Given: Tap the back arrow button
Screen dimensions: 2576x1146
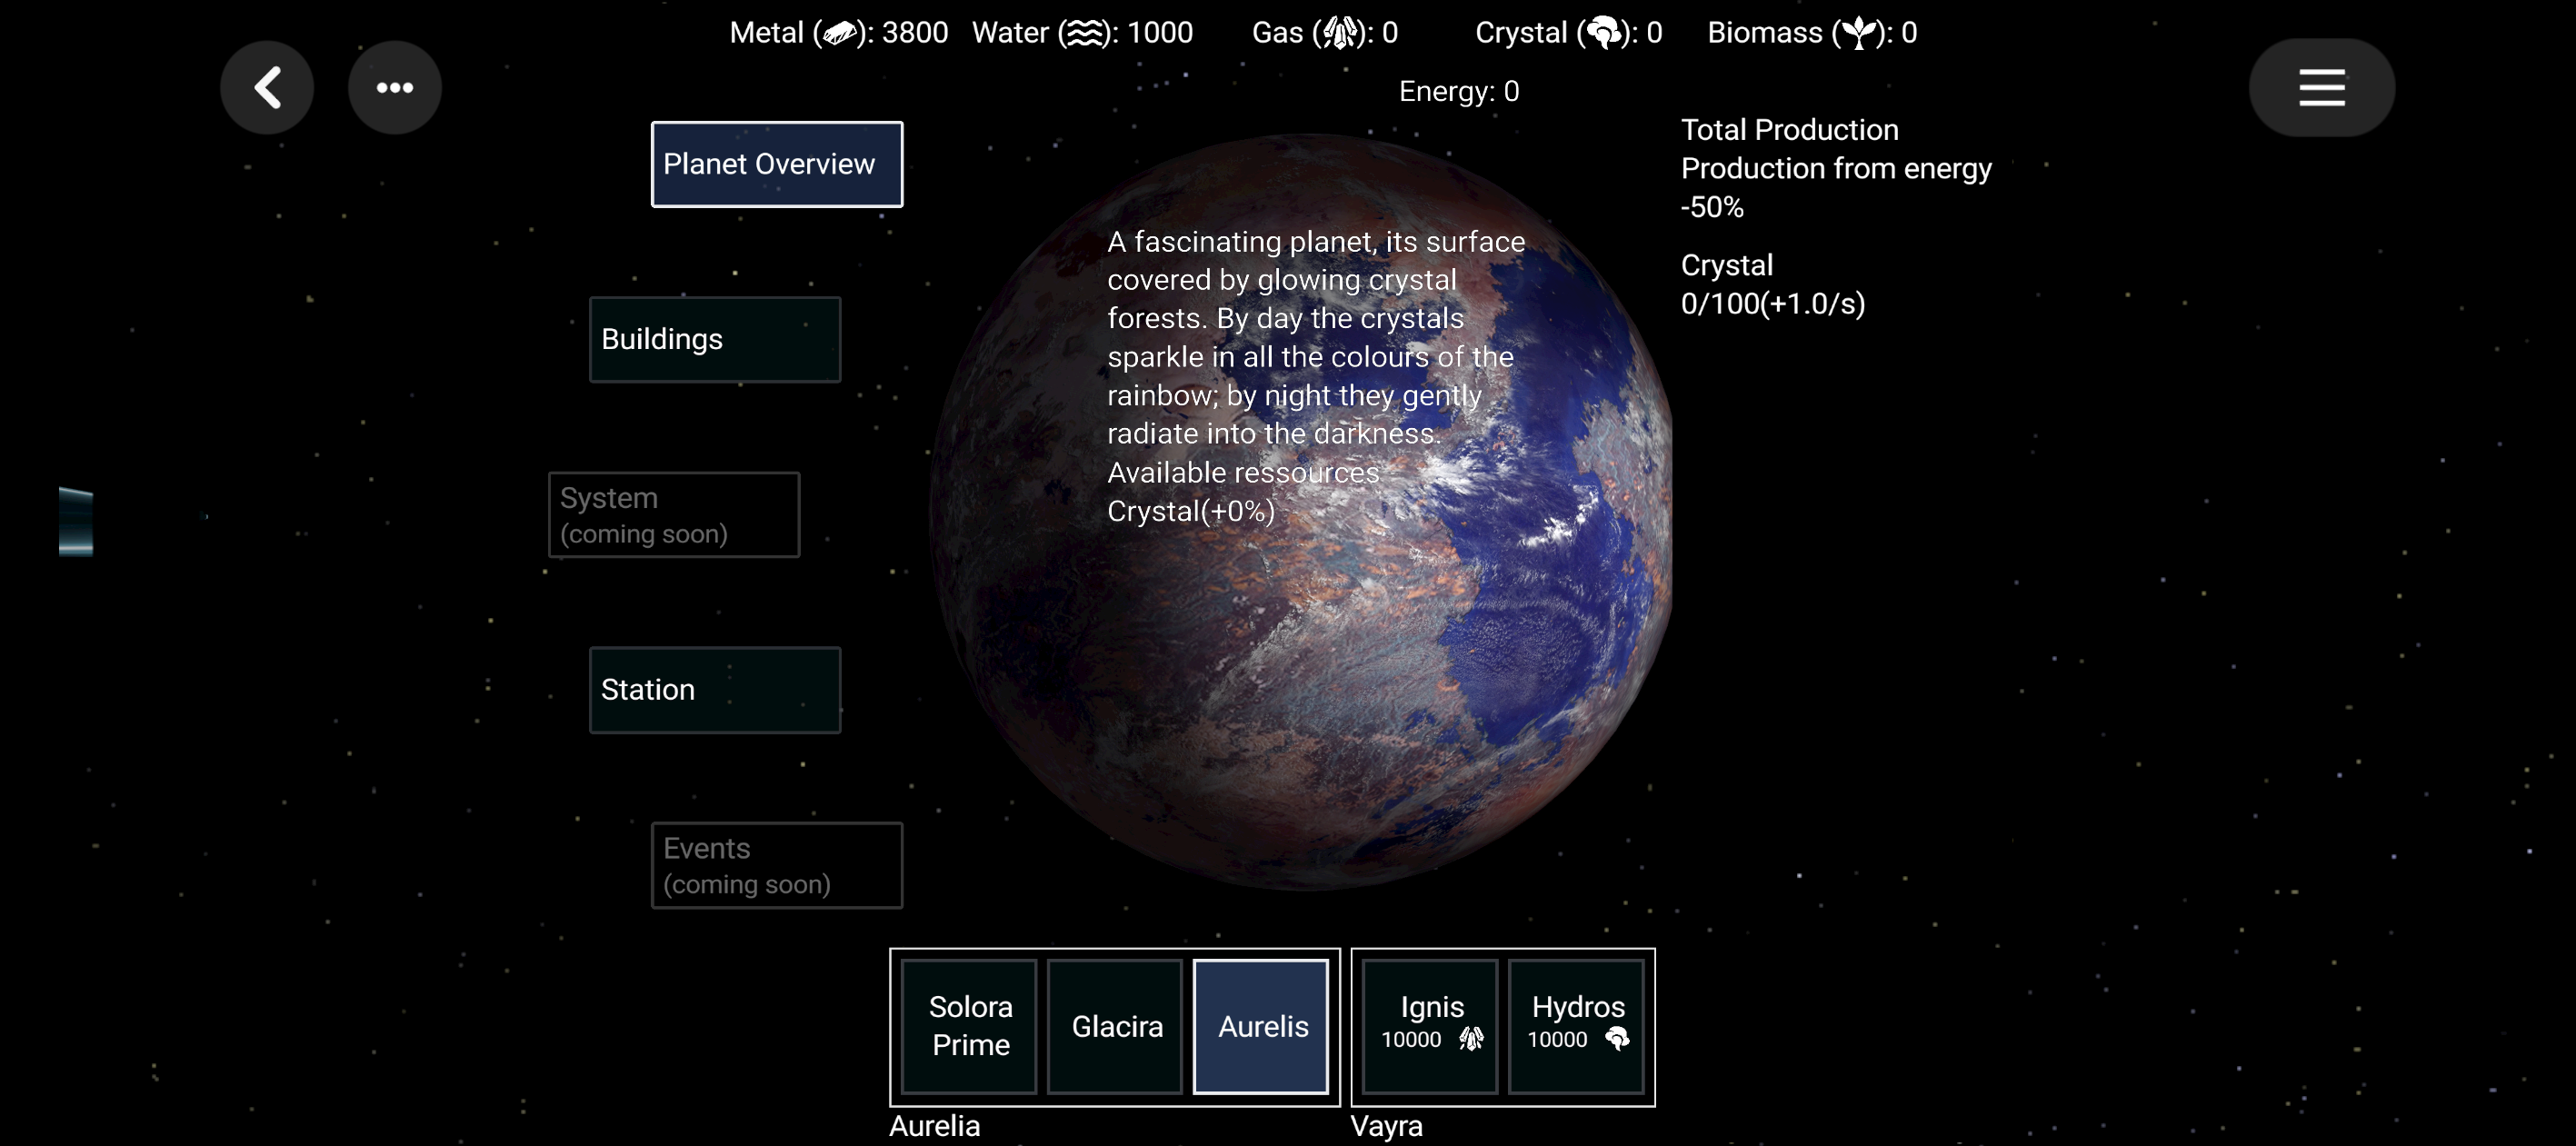Looking at the screenshot, I should (x=267, y=88).
